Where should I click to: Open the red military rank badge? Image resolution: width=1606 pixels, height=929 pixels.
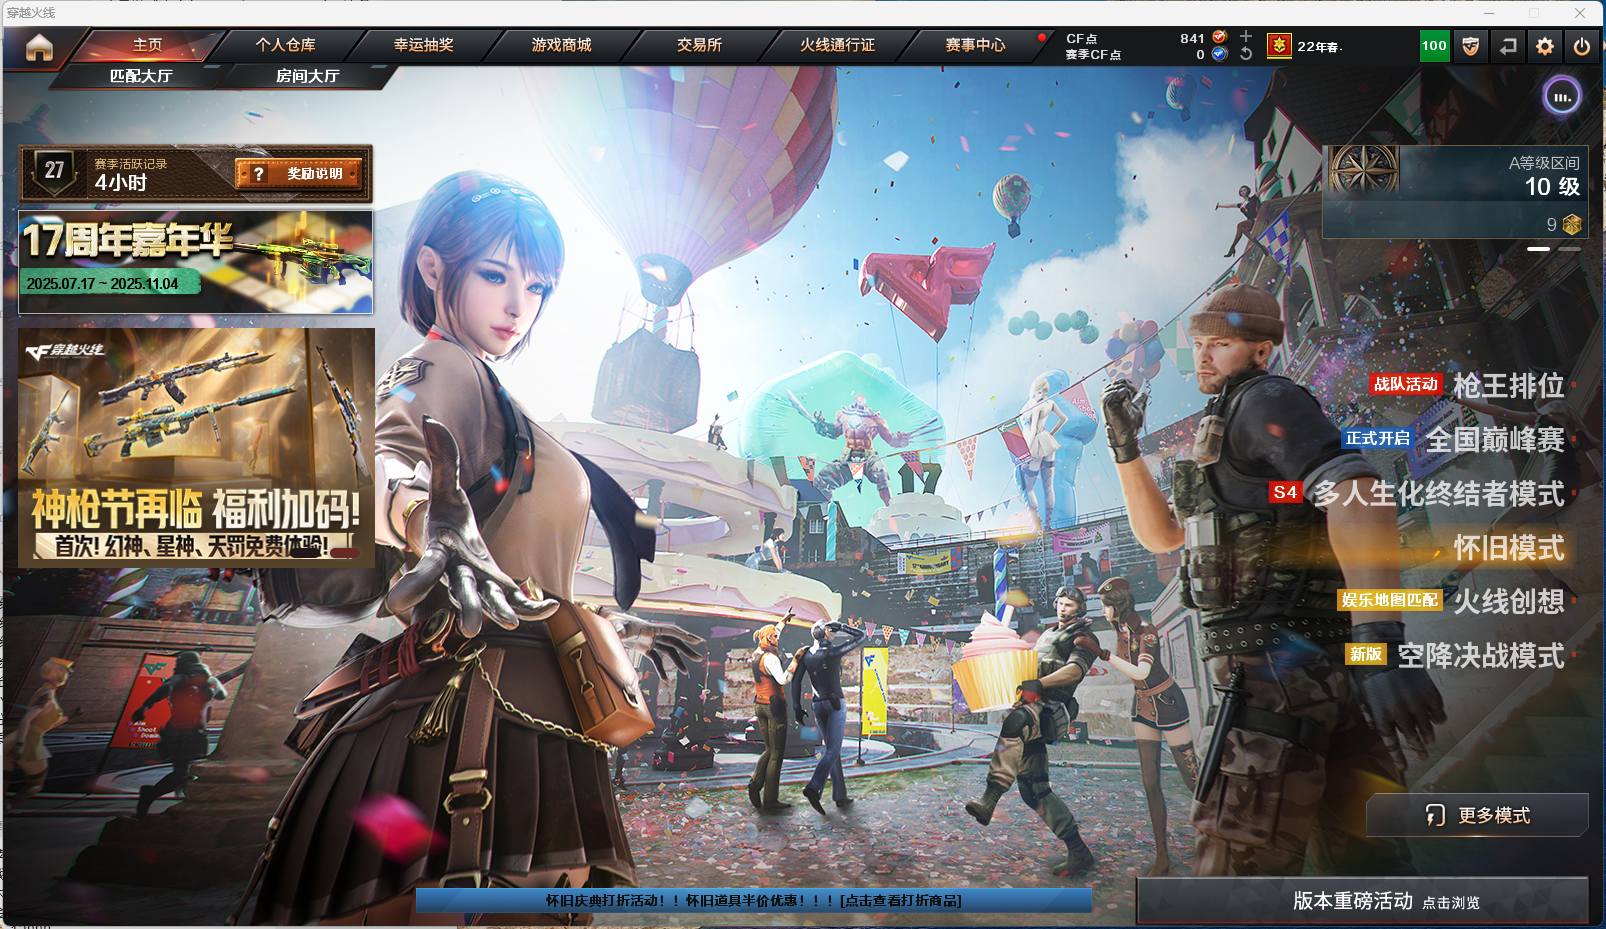[x=1279, y=46]
